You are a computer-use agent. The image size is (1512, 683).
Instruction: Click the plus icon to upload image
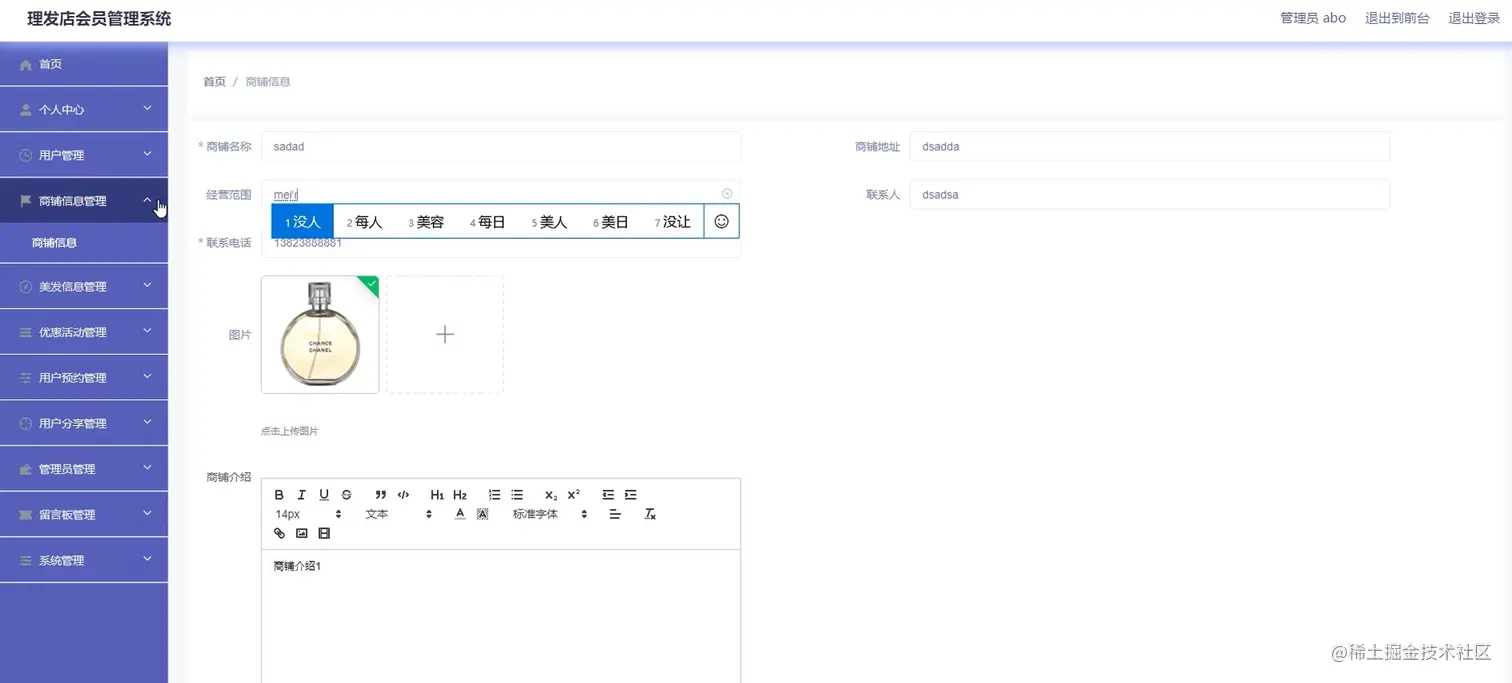pos(445,335)
